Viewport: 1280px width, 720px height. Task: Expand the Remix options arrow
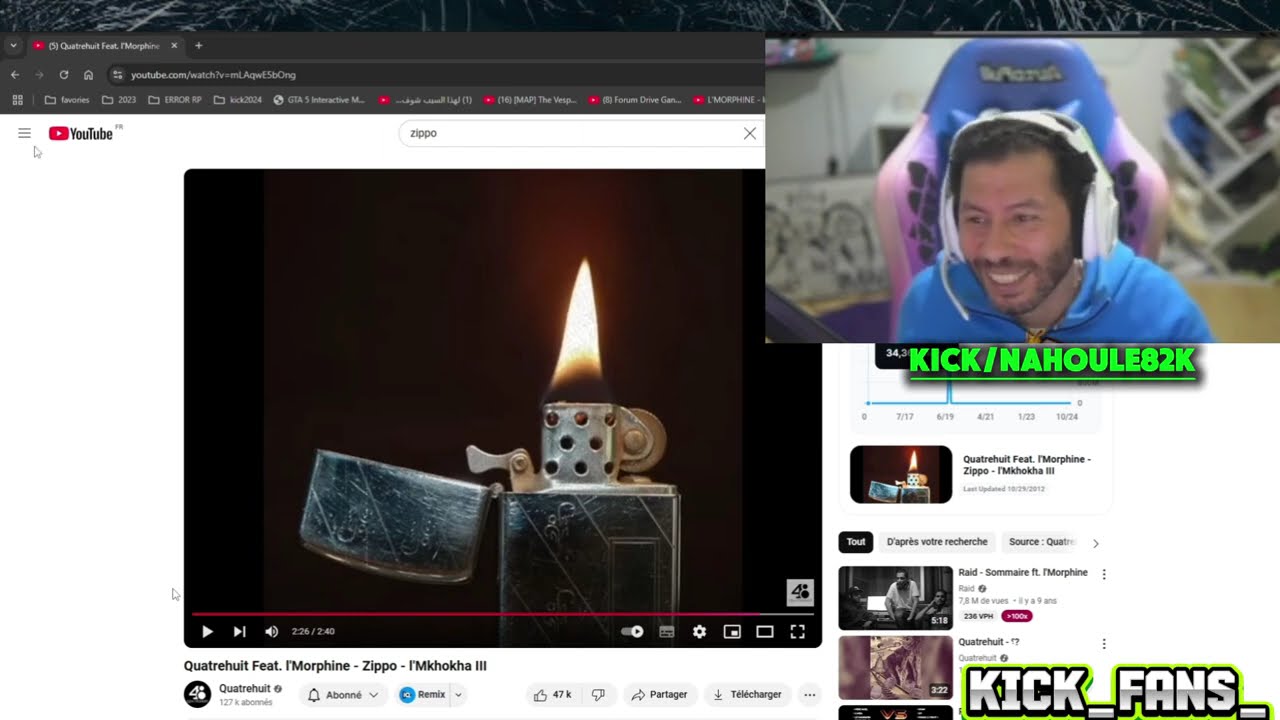(458, 695)
